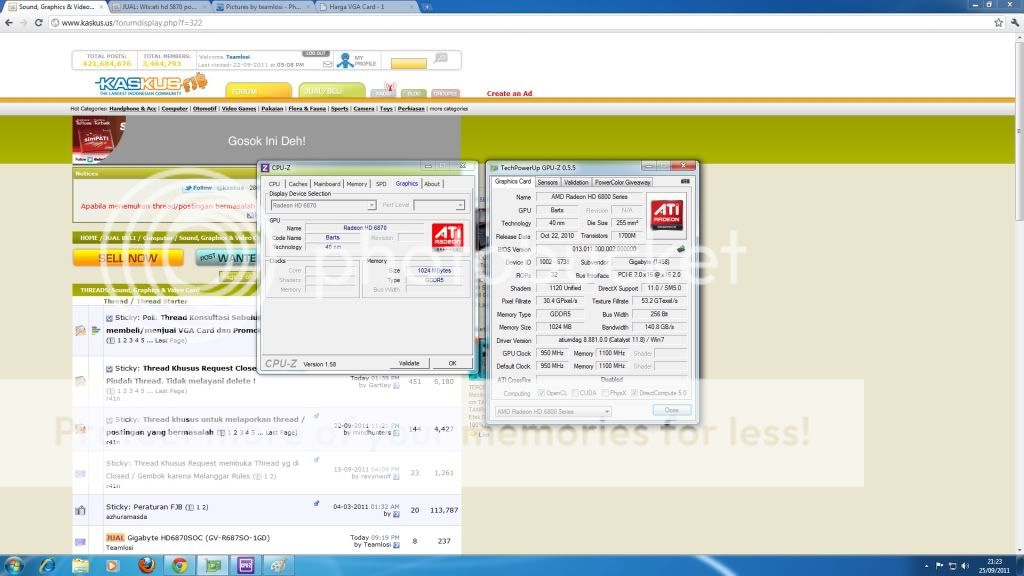Switch to About tab in CPU-Z
The height and width of the screenshot is (576, 1024).
432,184
